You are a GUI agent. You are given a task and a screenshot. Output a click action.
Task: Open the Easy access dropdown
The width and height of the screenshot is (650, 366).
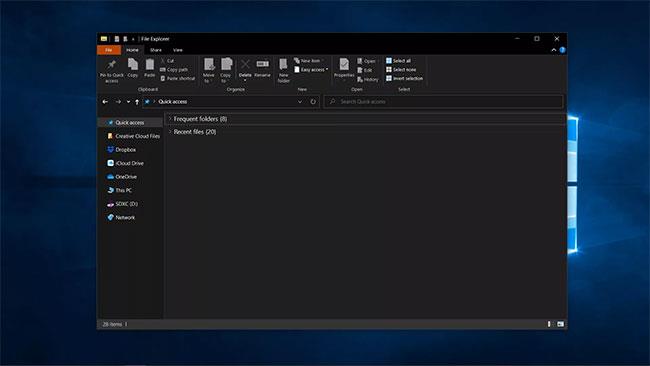pyautogui.click(x=311, y=70)
